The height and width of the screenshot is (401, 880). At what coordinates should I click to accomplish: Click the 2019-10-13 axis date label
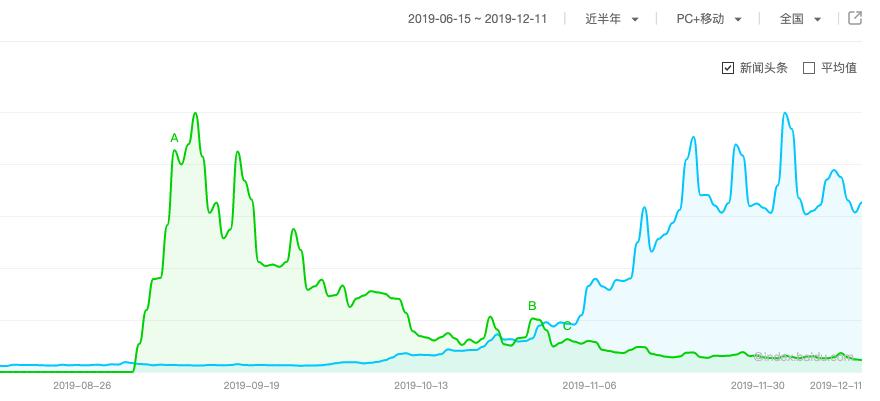(421, 385)
